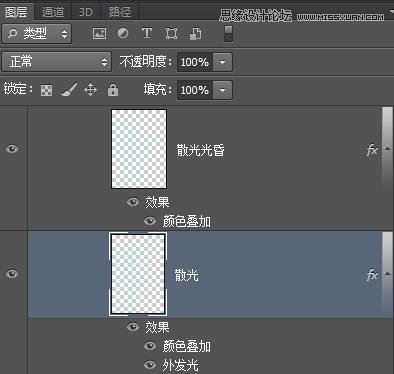
Task: Click 效果 label under 散光
Action: [157, 327]
